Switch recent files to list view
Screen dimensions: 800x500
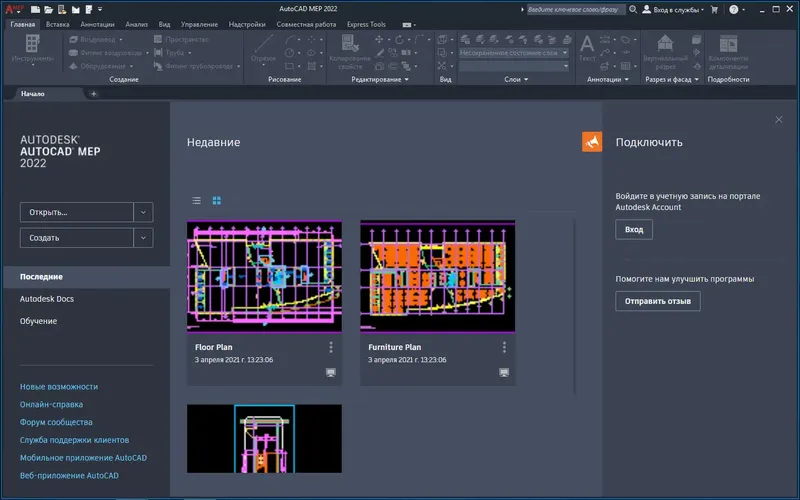(196, 201)
